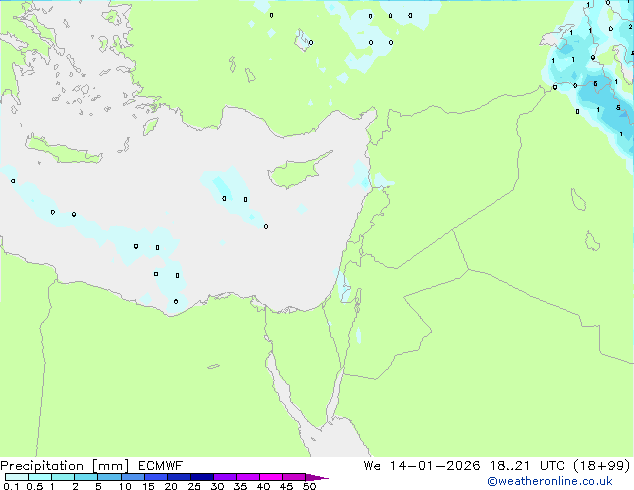This screenshot has width=634, height=490.
Task: Click the island of Crete on the map
Action: [63, 150]
